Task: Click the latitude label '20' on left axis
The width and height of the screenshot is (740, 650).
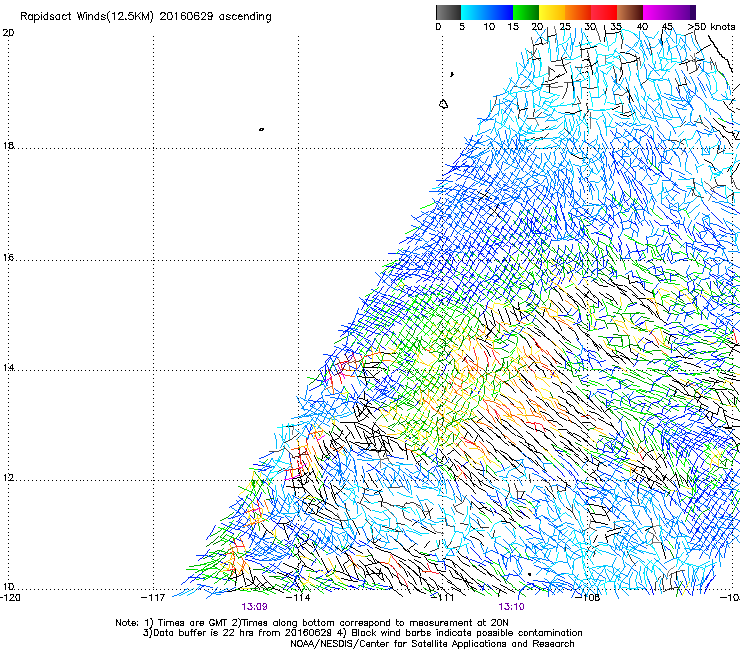Action: [x=8, y=33]
